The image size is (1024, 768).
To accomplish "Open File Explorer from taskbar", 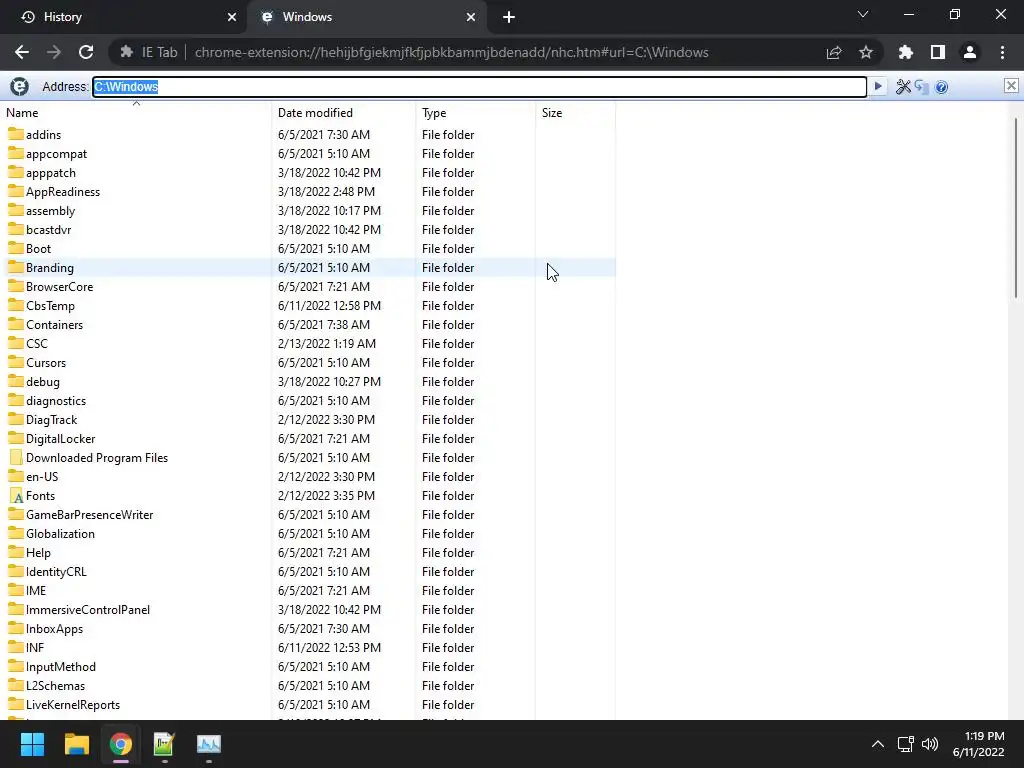I will point(76,744).
